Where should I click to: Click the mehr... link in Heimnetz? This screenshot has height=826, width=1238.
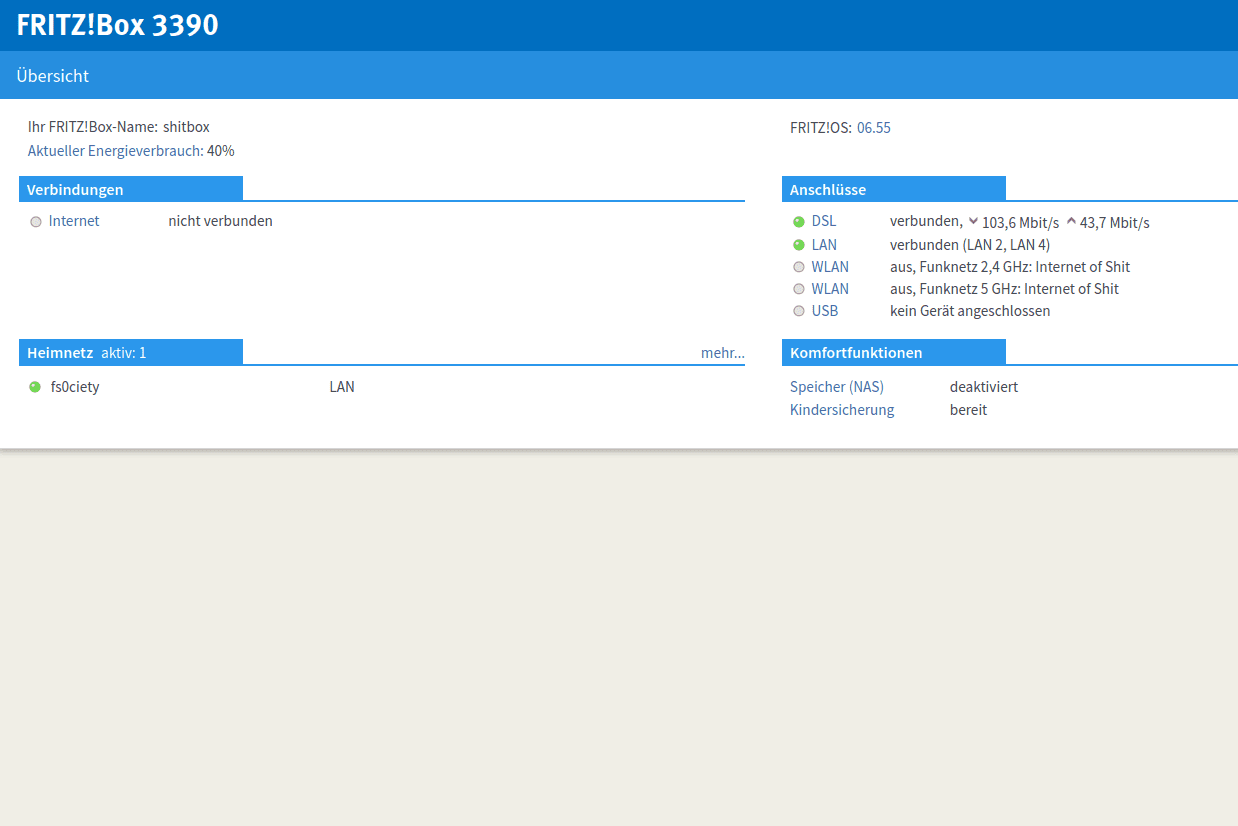click(x=723, y=353)
